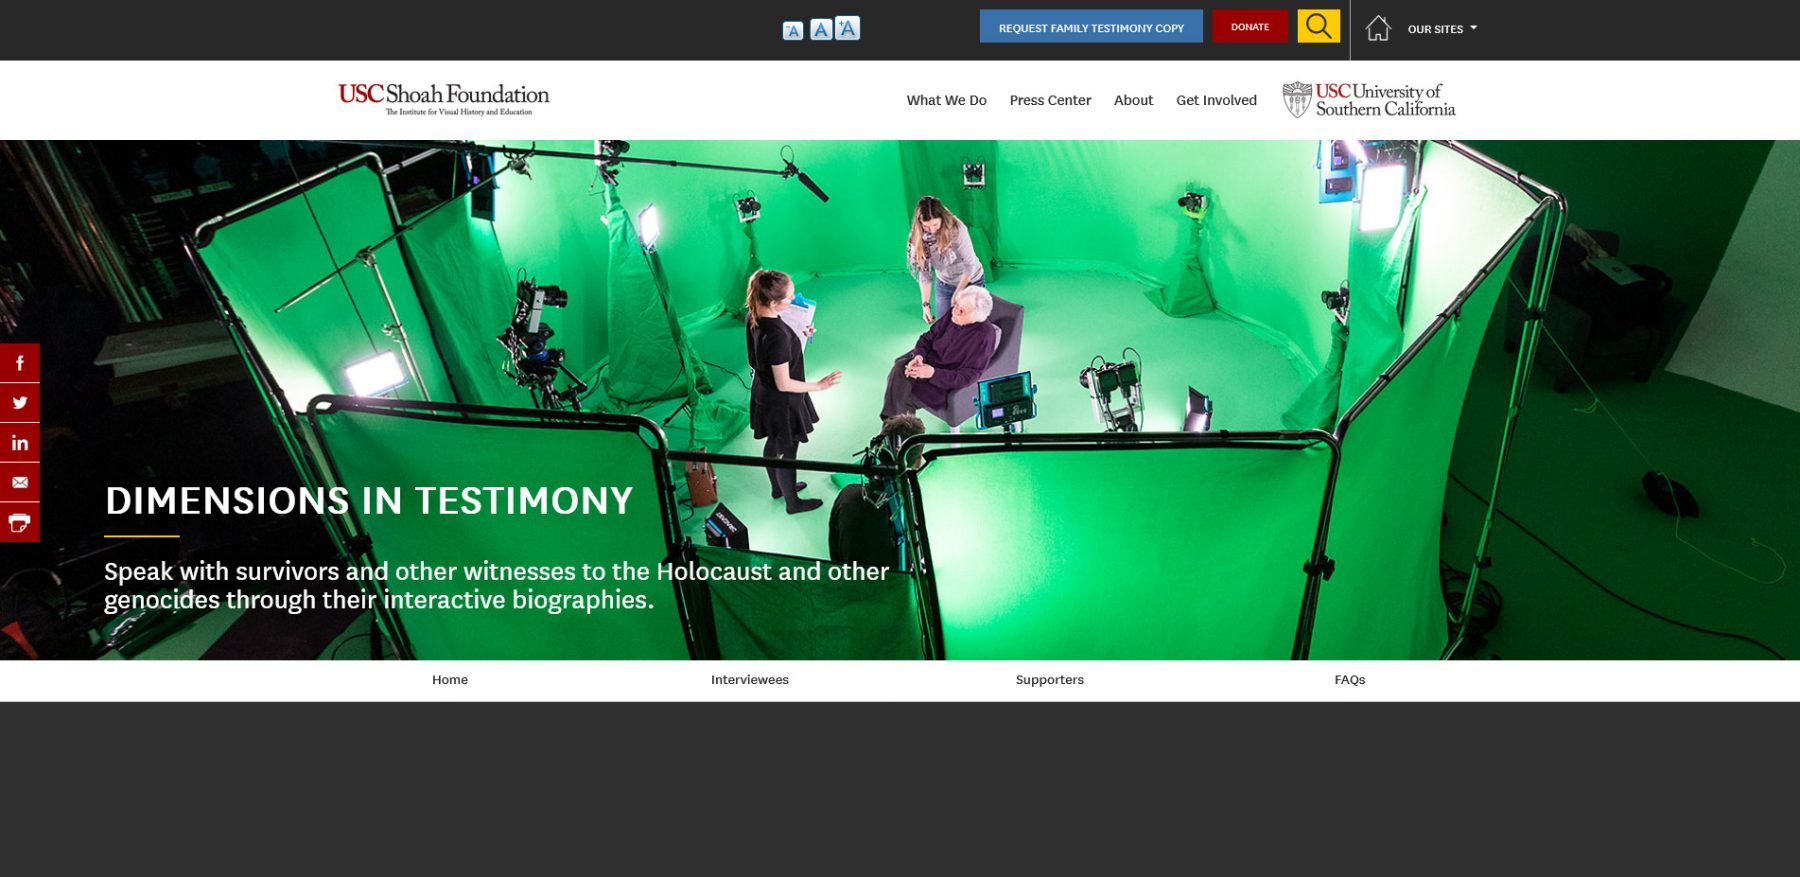1800x877 pixels.
Task: Share page on Facebook
Action: click(19, 363)
